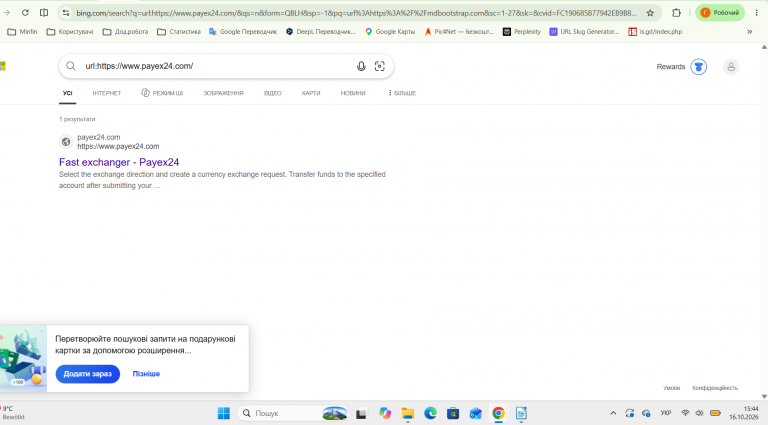This screenshot has height=425, width=768.
Task: Open the Конфіденційність footer link
Action: (715, 388)
